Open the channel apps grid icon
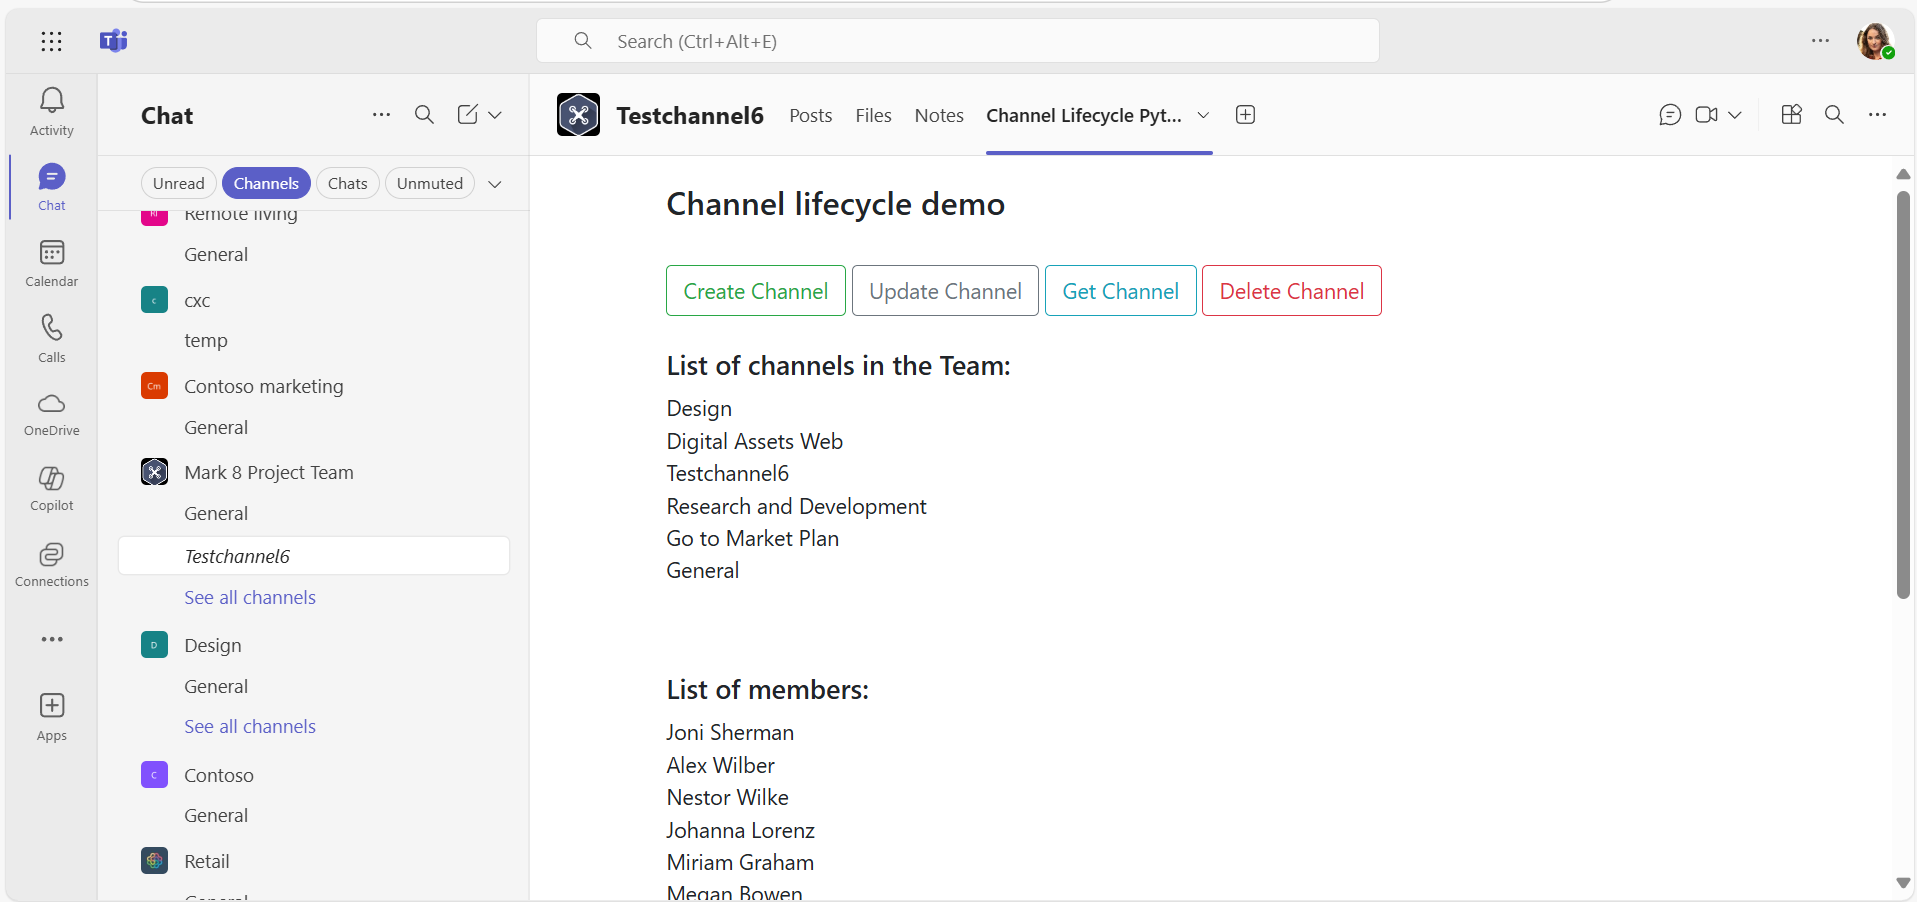Screen dimensions: 1917x902 tap(1791, 115)
